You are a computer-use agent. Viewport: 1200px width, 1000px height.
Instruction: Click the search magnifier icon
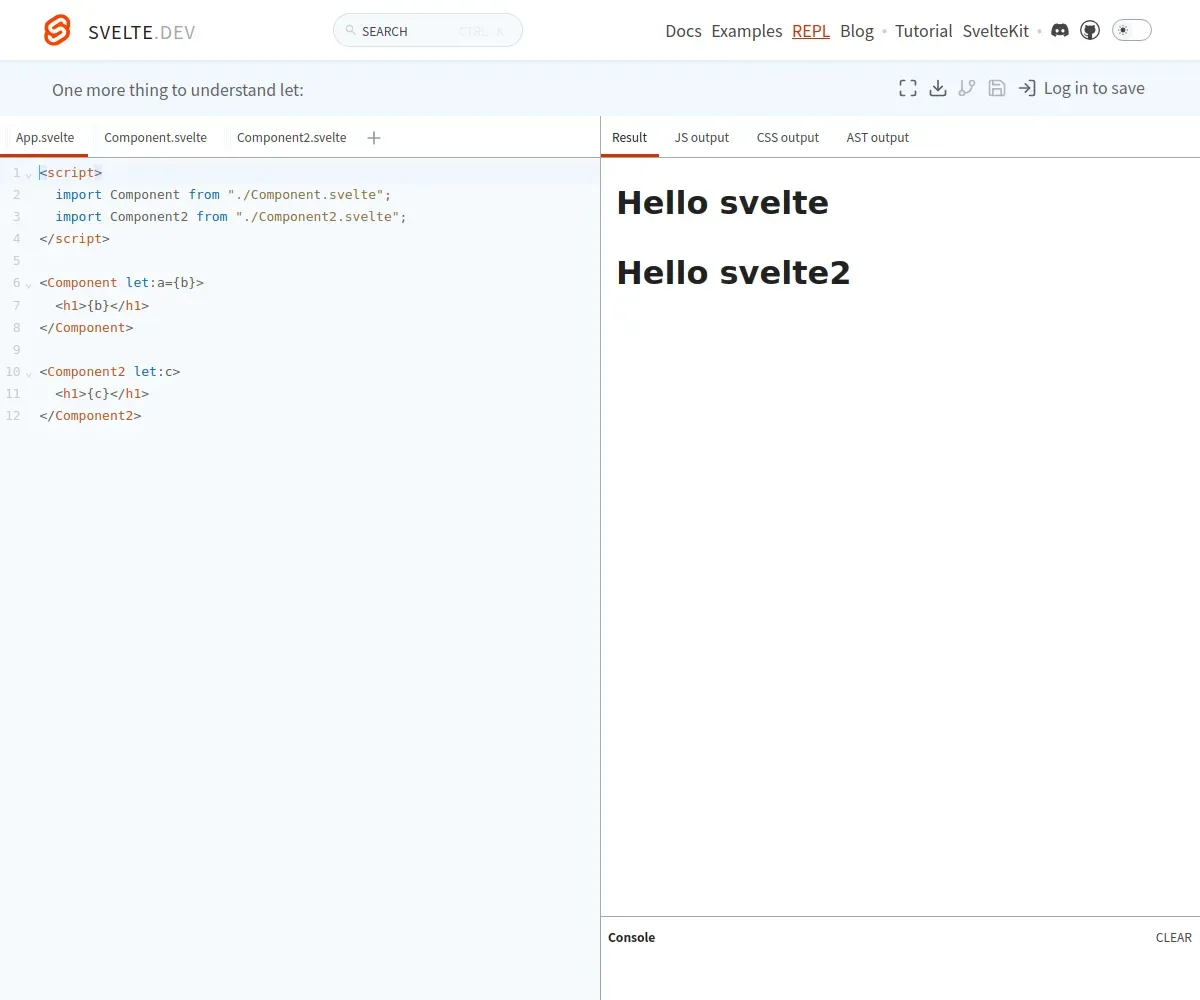pyautogui.click(x=350, y=31)
